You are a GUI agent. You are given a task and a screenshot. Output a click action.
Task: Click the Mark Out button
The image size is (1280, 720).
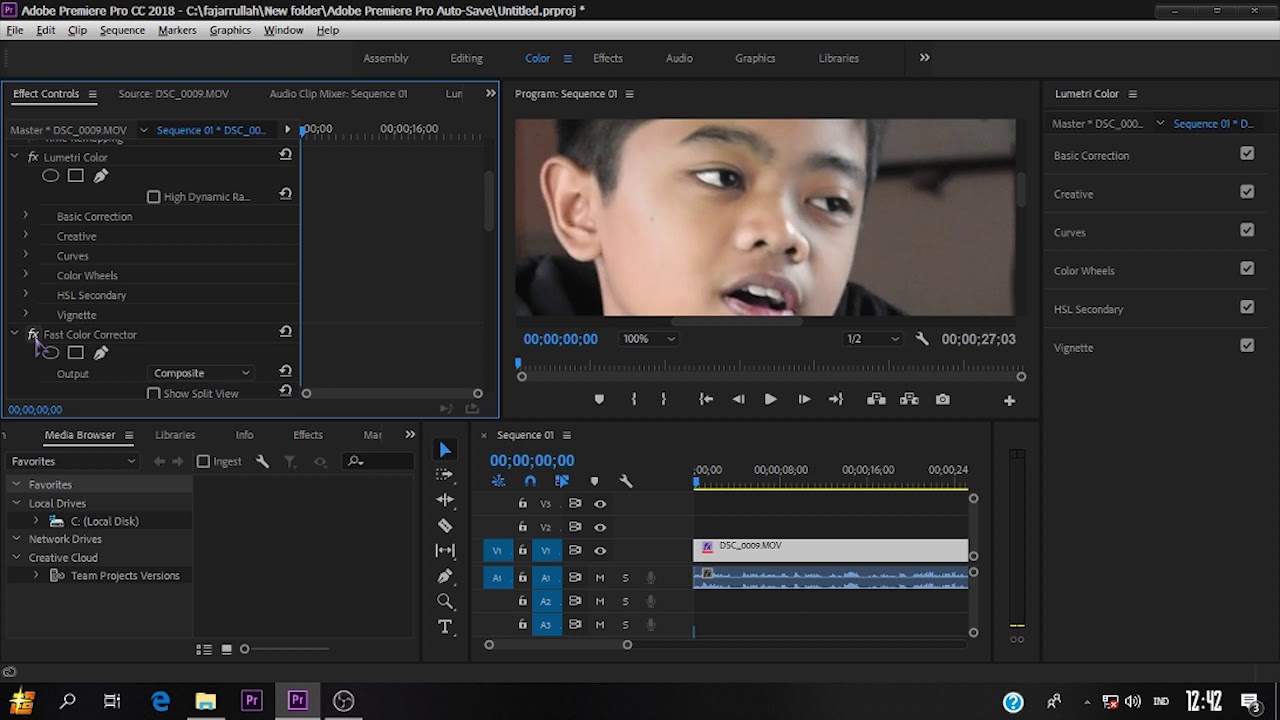663,399
